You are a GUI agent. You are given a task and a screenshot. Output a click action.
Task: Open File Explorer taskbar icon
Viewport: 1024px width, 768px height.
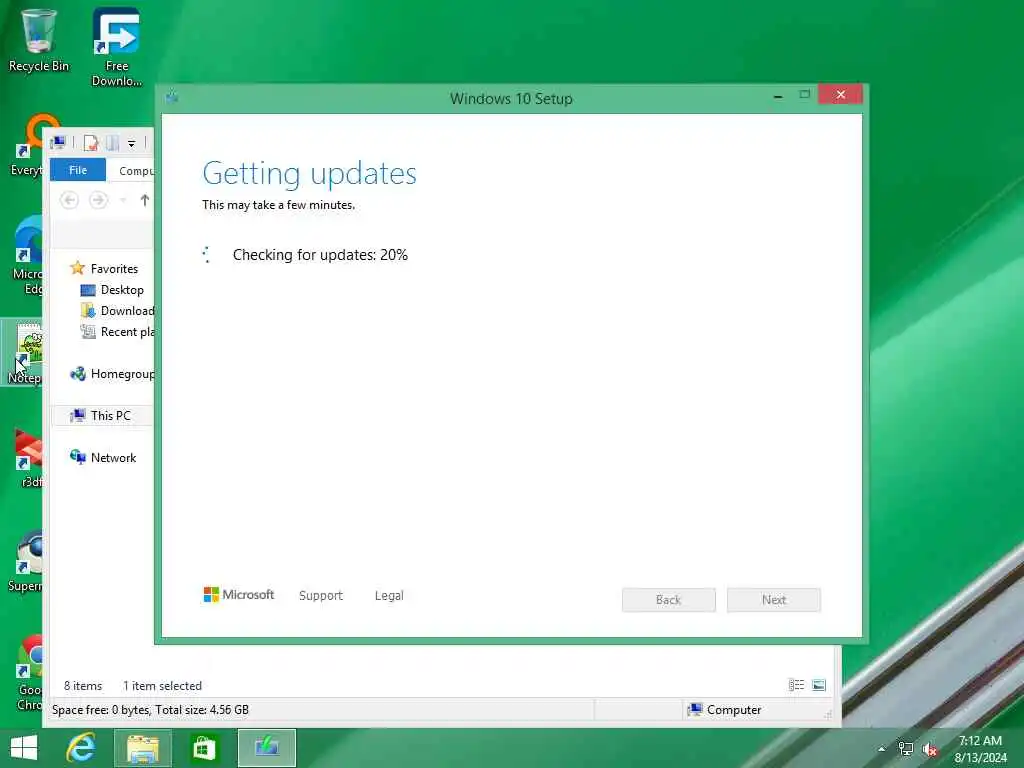[x=143, y=748]
